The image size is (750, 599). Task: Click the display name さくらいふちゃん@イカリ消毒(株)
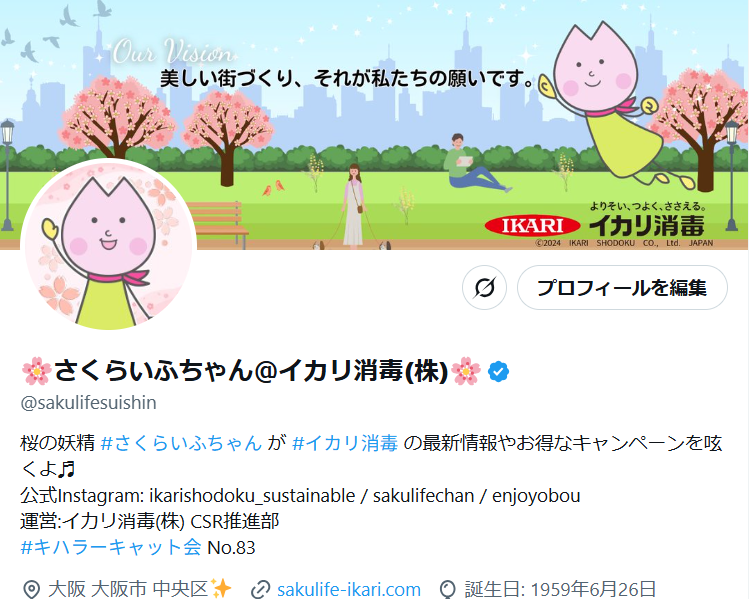(251, 371)
